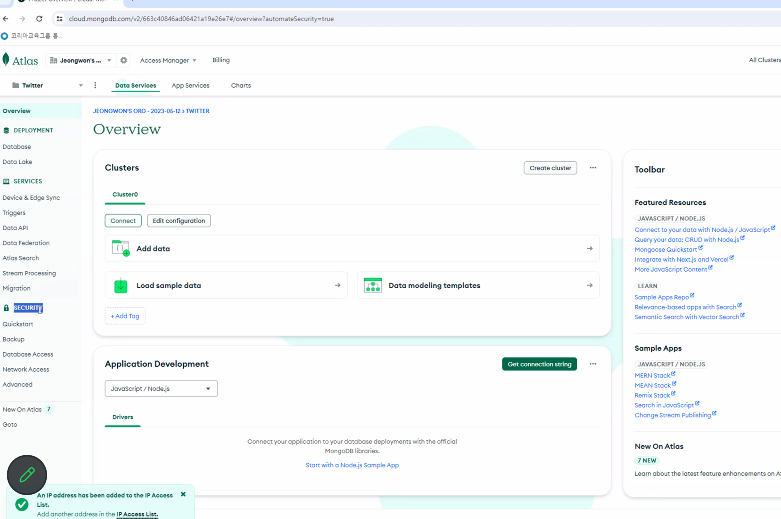Open Start with a Node.js Sample App link
781x519 pixels.
(x=352, y=465)
